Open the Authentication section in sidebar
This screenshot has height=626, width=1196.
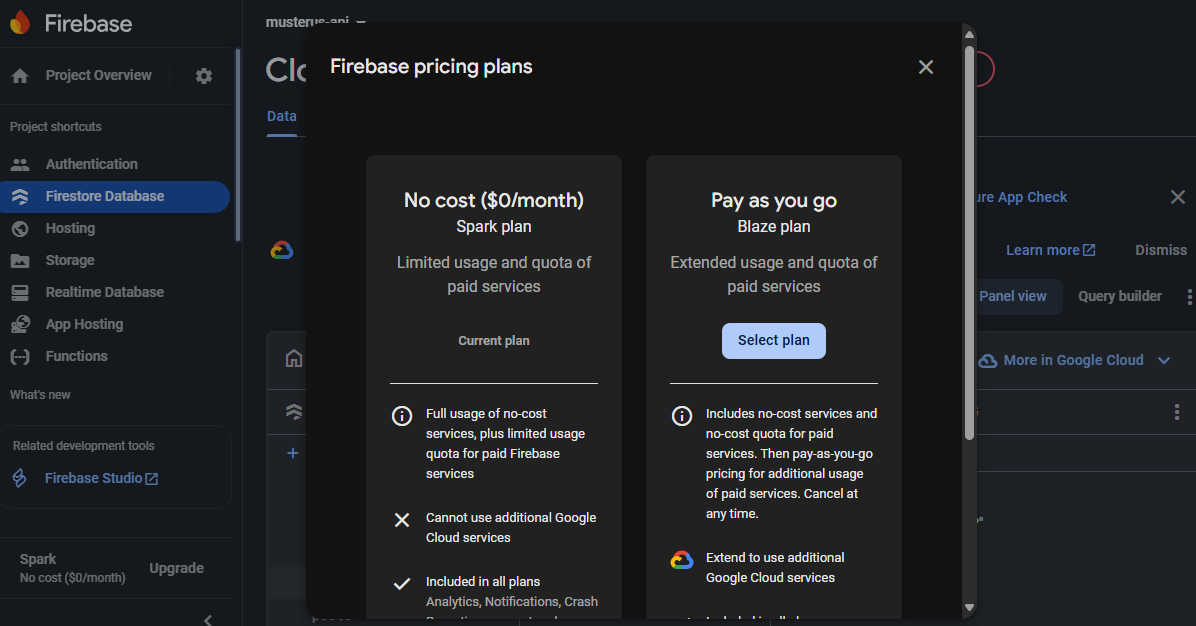coord(90,163)
